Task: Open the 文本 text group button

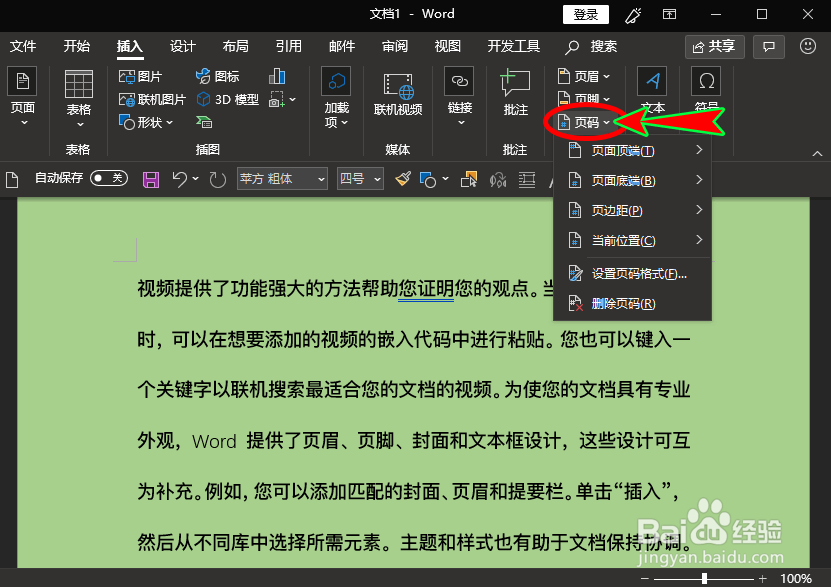Action: coord(652,92)
